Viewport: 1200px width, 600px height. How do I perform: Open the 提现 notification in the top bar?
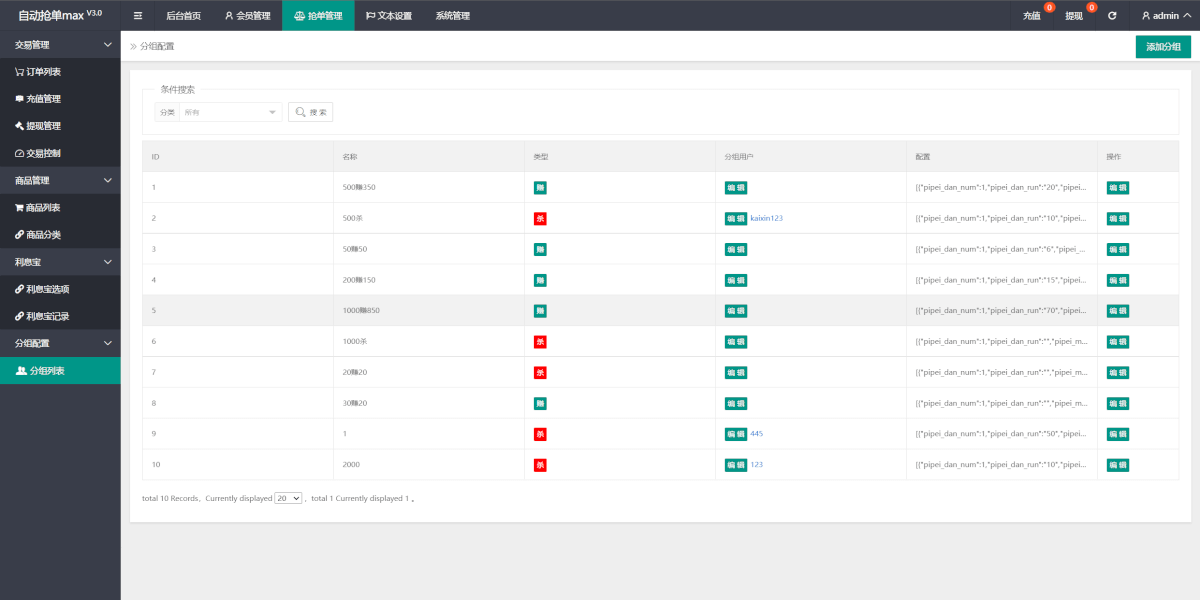[x=1074, y=16]
